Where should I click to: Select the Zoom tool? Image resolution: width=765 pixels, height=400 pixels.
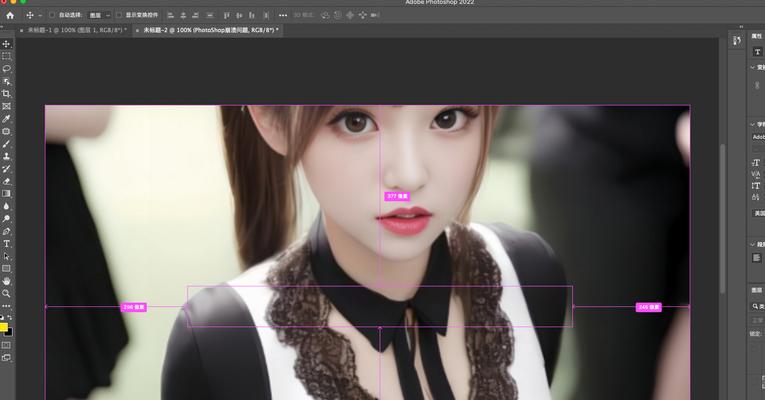[6, 294]
